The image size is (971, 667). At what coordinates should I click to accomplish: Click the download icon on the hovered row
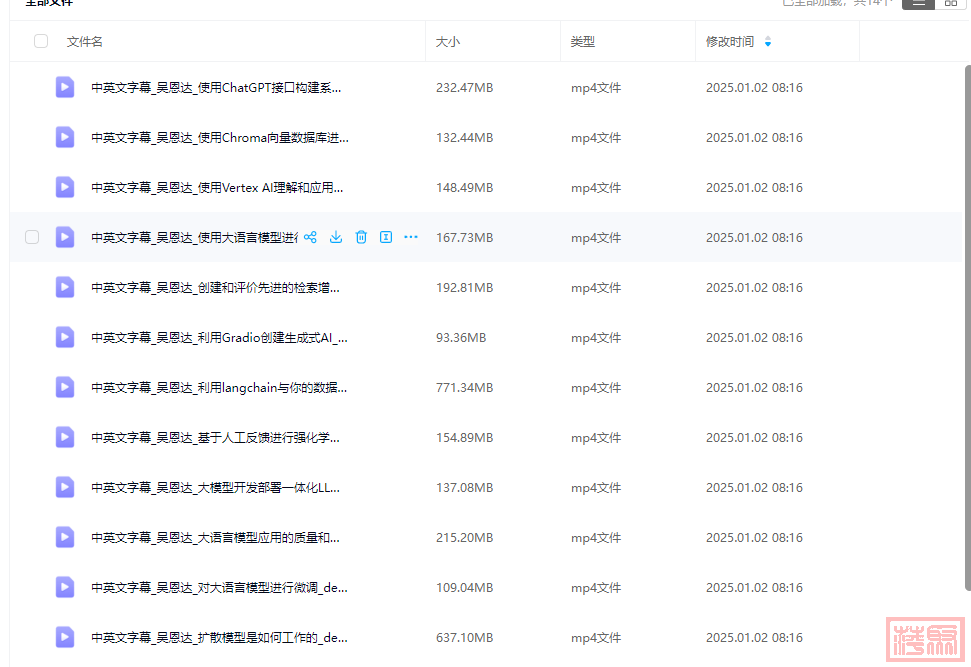click(336, 237)
